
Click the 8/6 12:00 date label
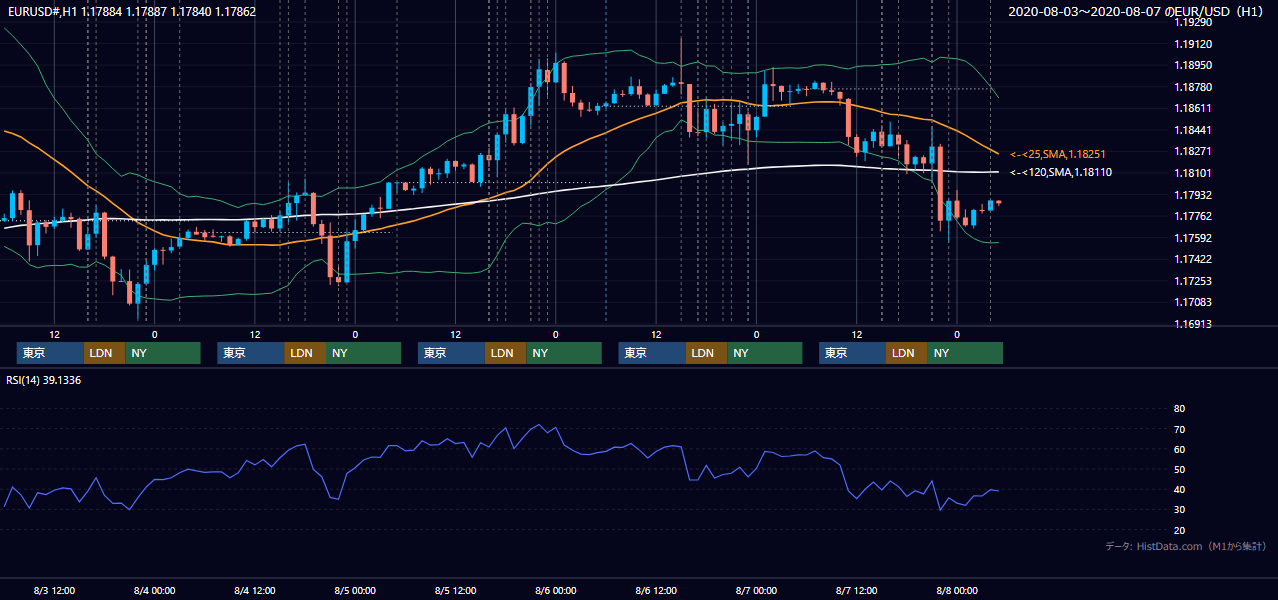pos(657,590)
